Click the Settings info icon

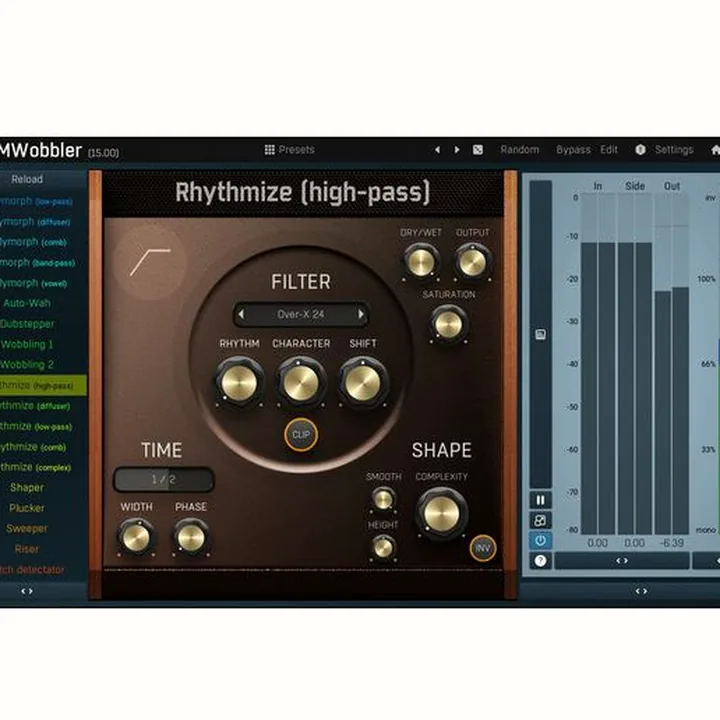(x=641, y=150)
